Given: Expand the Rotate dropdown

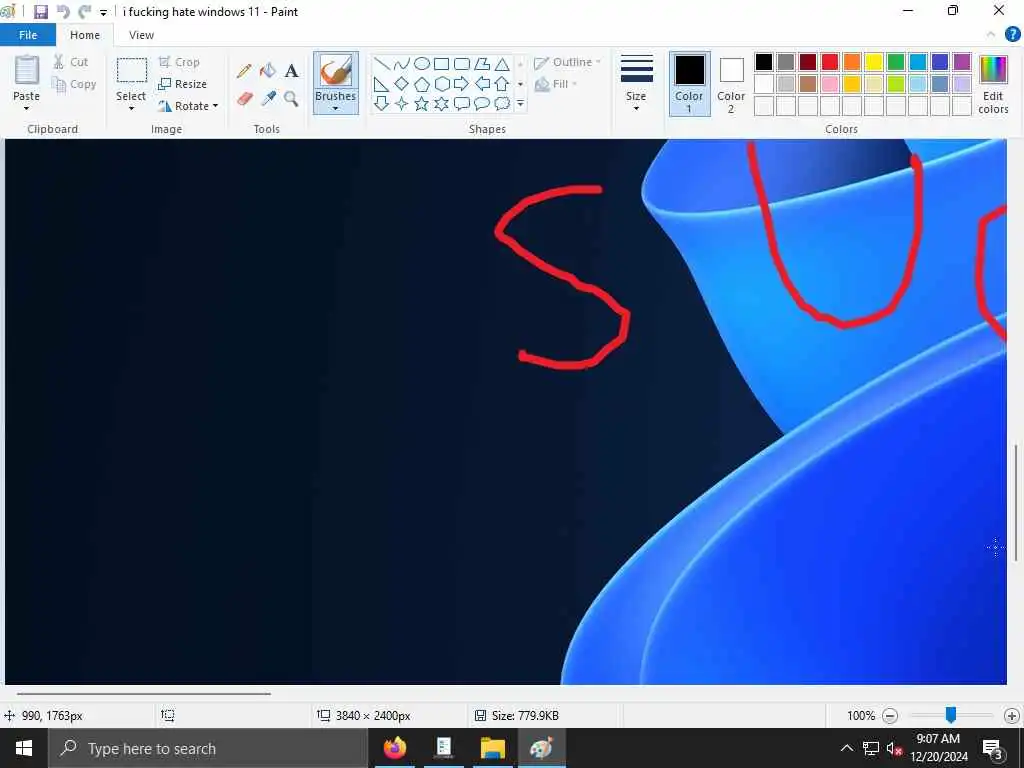Looking at the screenshot, I should (216, 106).
